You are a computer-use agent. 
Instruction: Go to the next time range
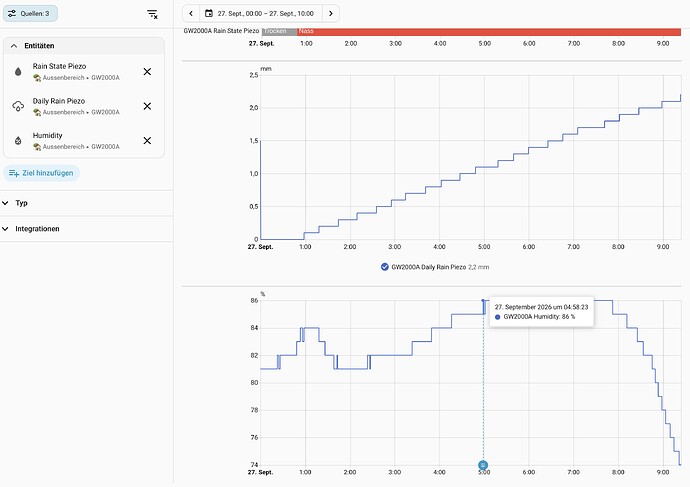click(x=330, y=14)
